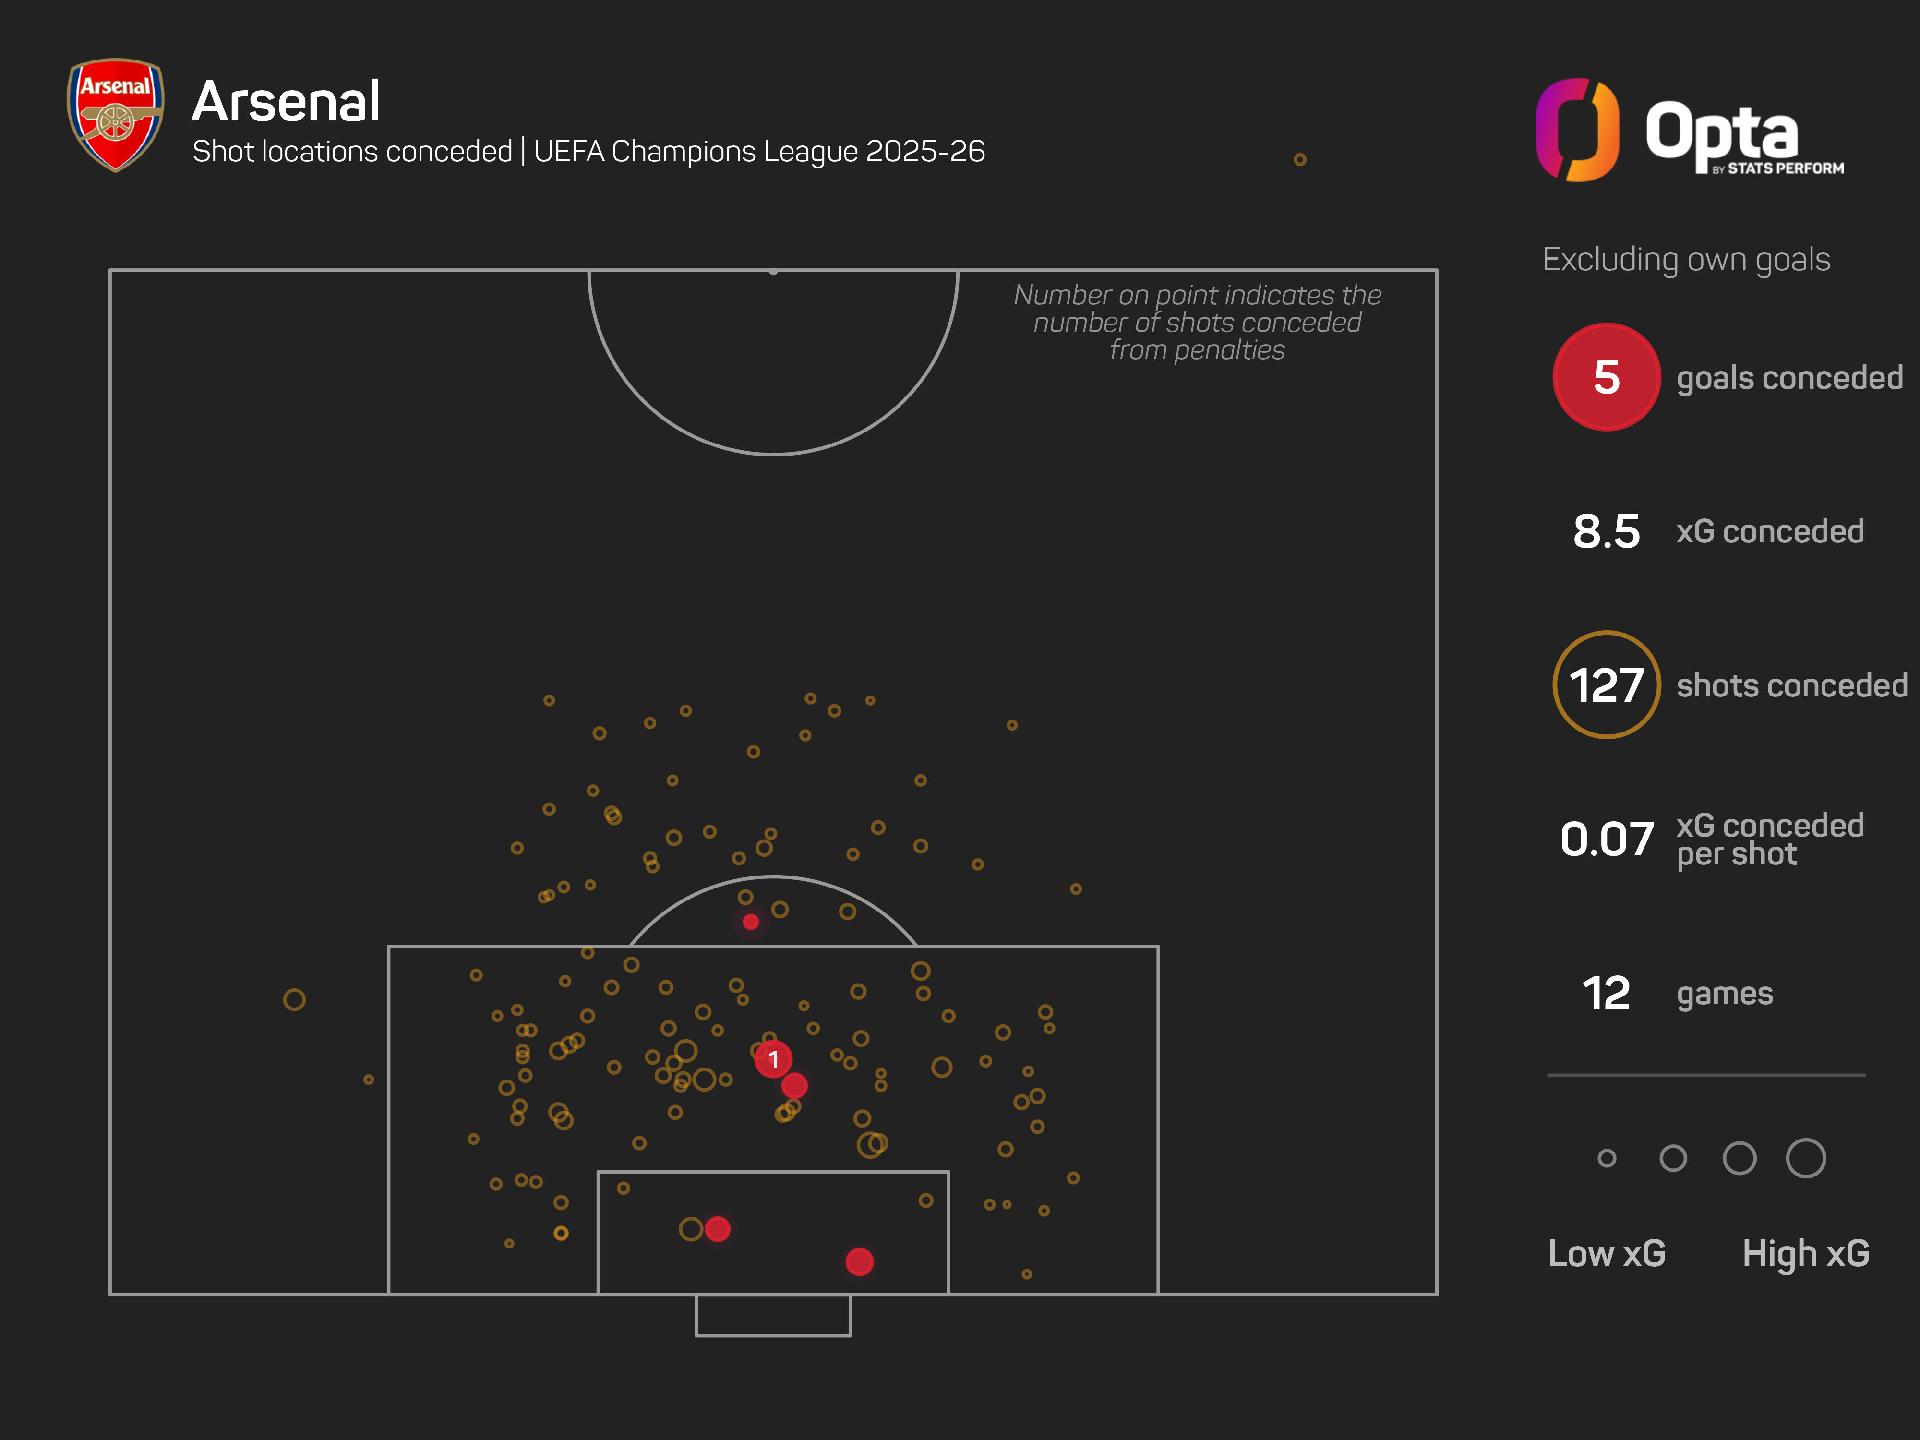Click the penalties note text on the pitch

click(x=1197, y=322)
